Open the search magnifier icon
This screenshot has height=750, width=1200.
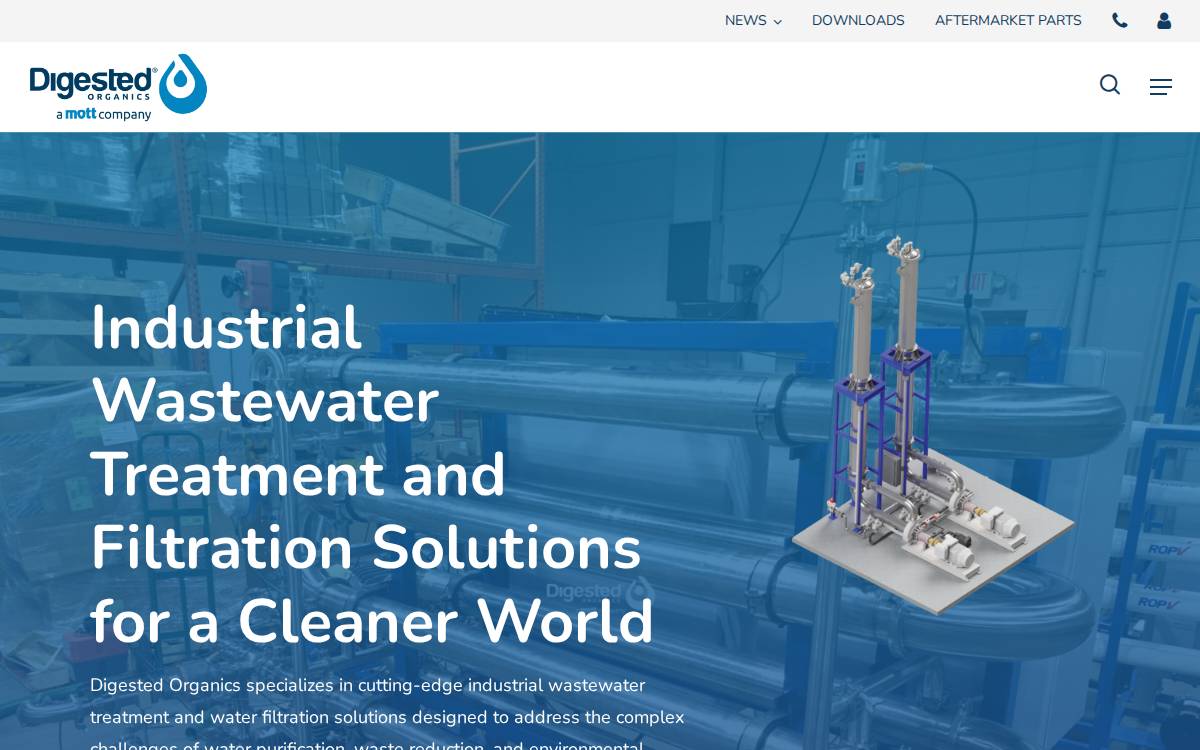coord(1110,85)
